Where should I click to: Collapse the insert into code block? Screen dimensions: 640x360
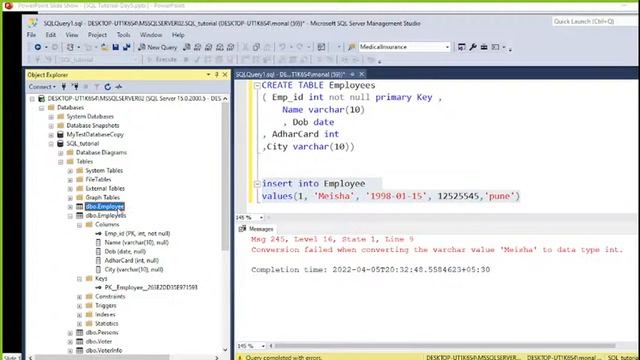click(257, 184)
